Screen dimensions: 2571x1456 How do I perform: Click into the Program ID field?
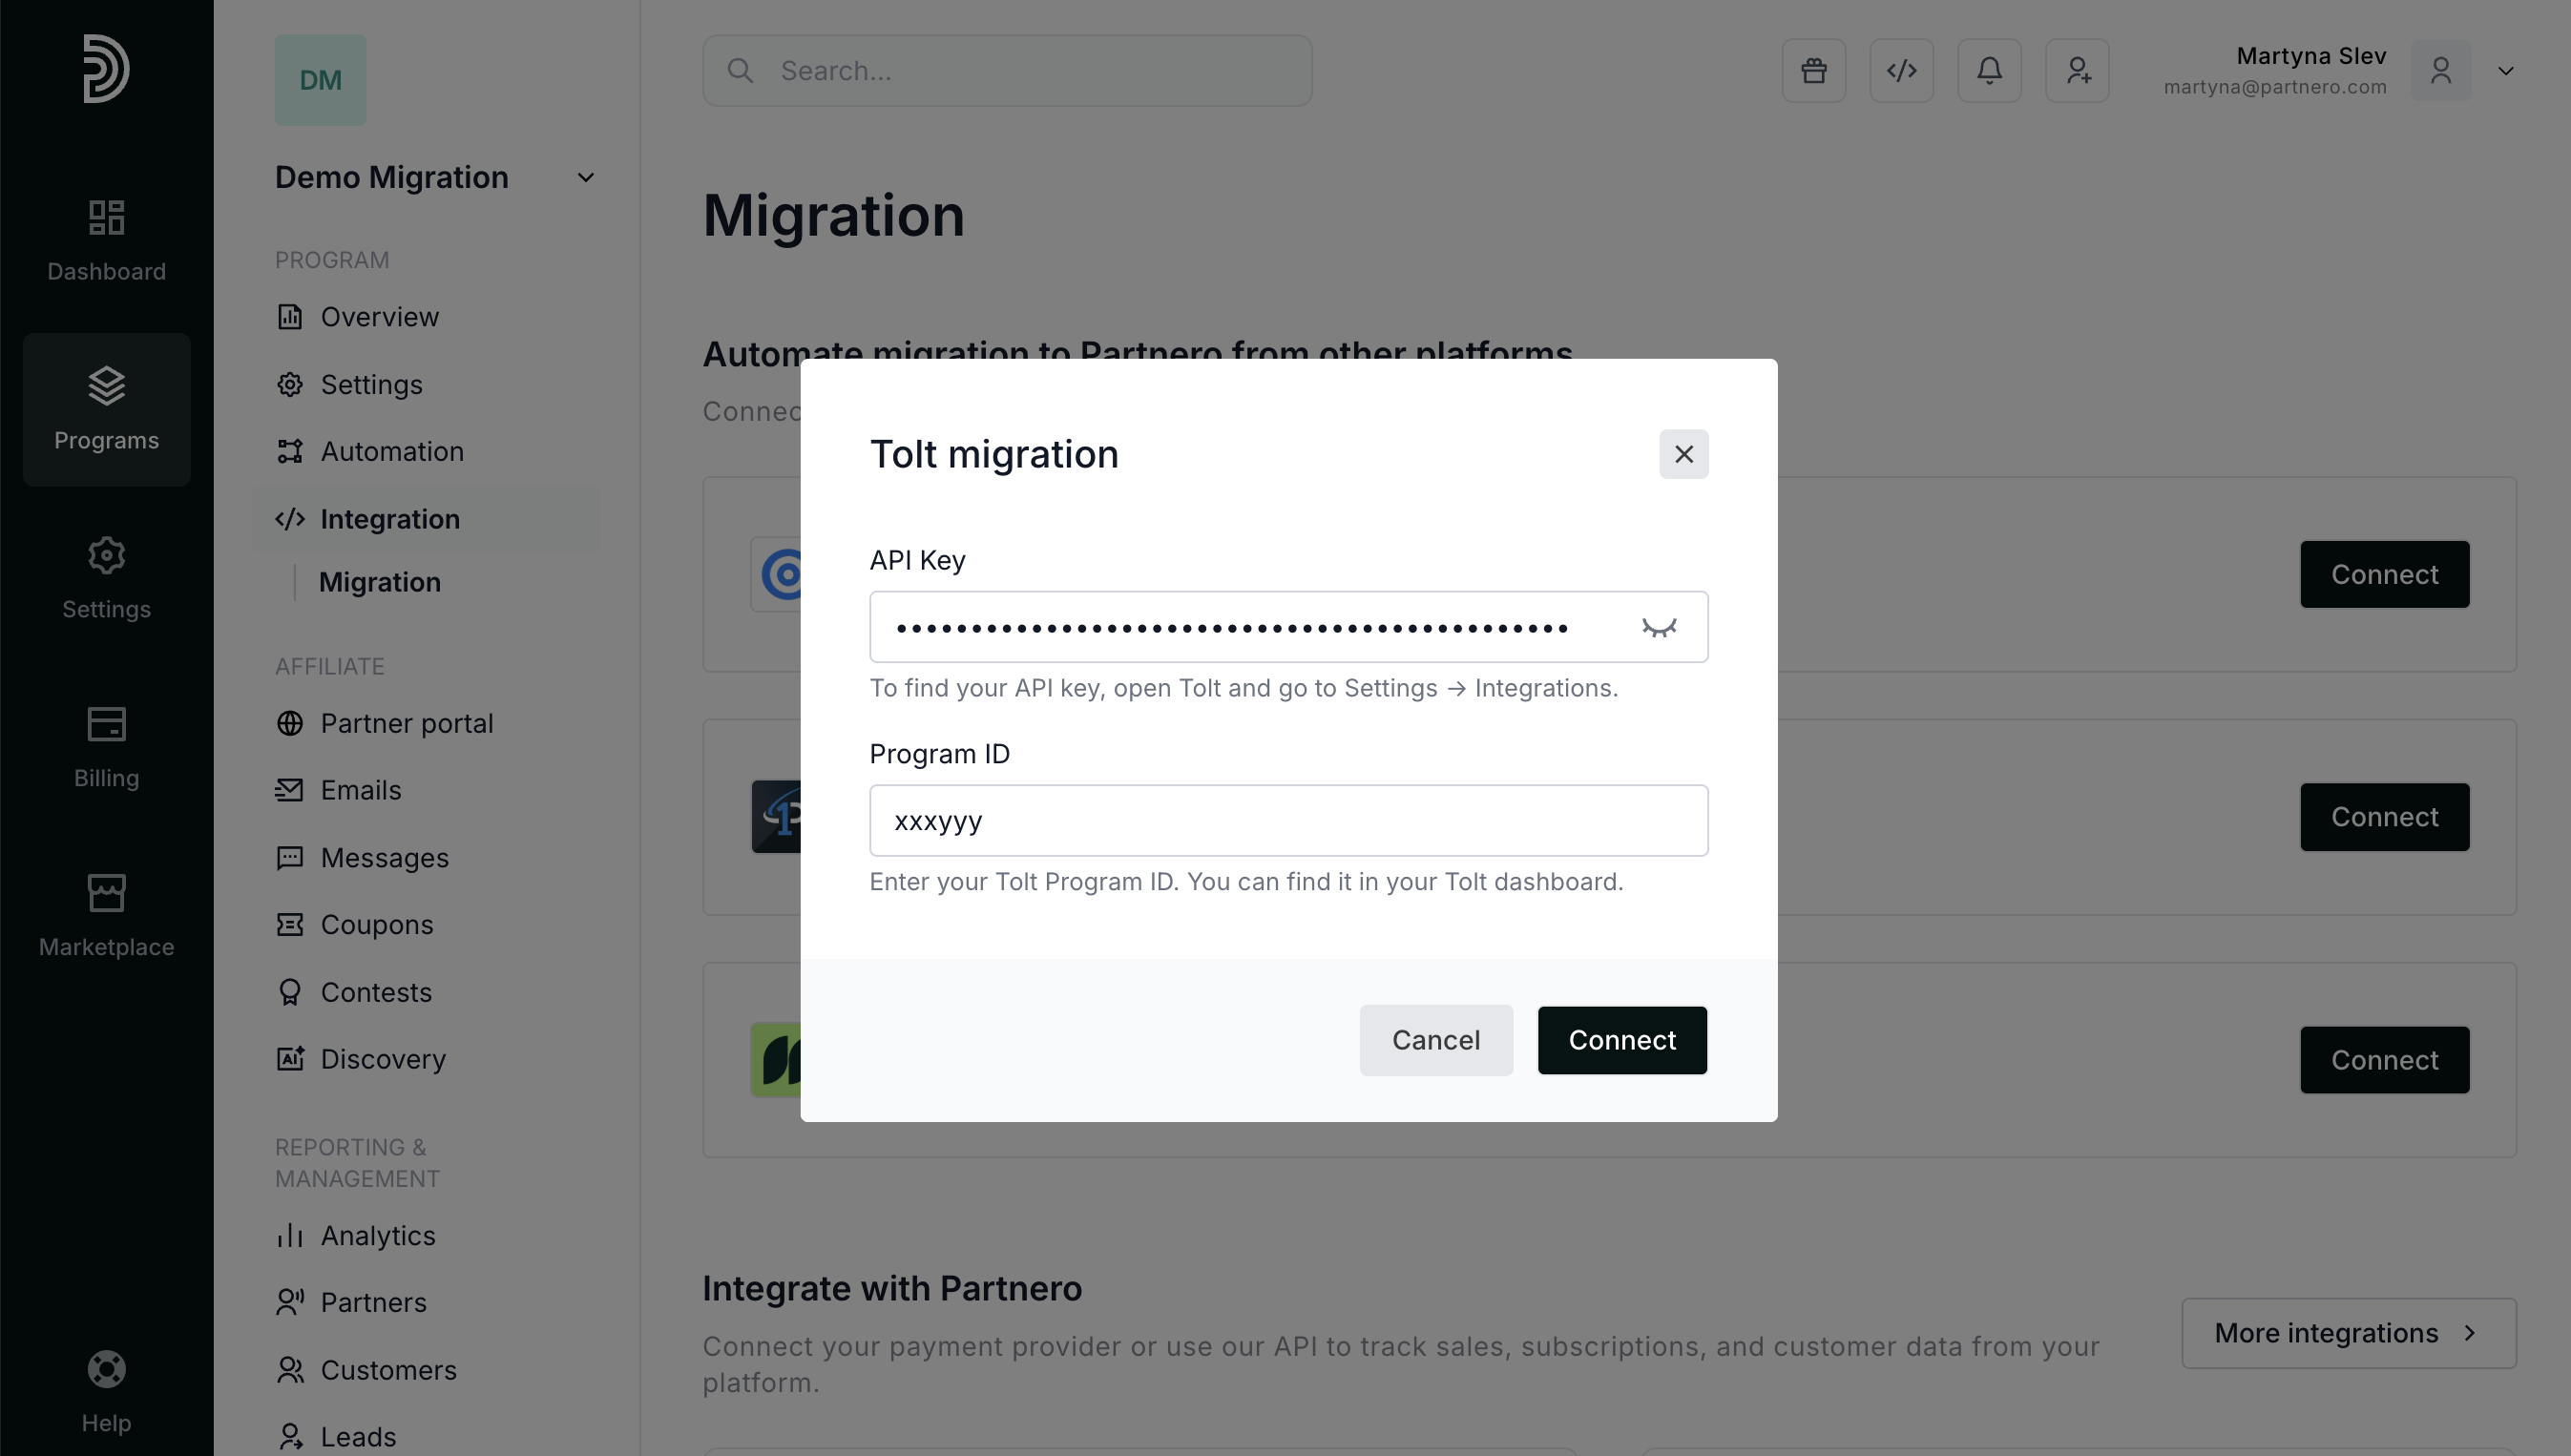[1288, 820]
